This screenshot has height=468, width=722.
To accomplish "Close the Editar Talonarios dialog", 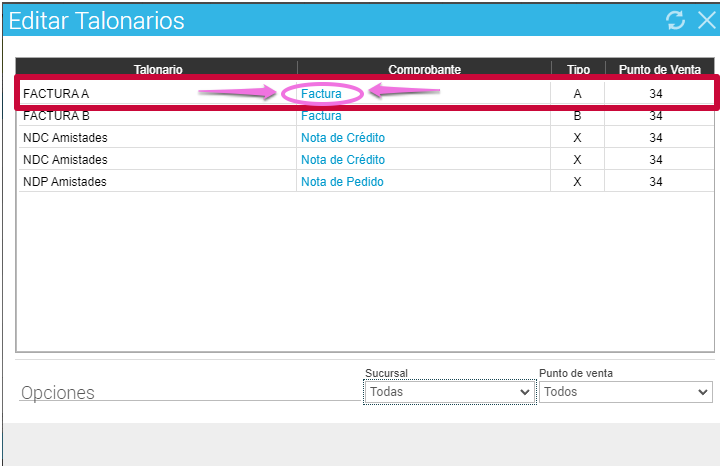I will pos(706,20).
